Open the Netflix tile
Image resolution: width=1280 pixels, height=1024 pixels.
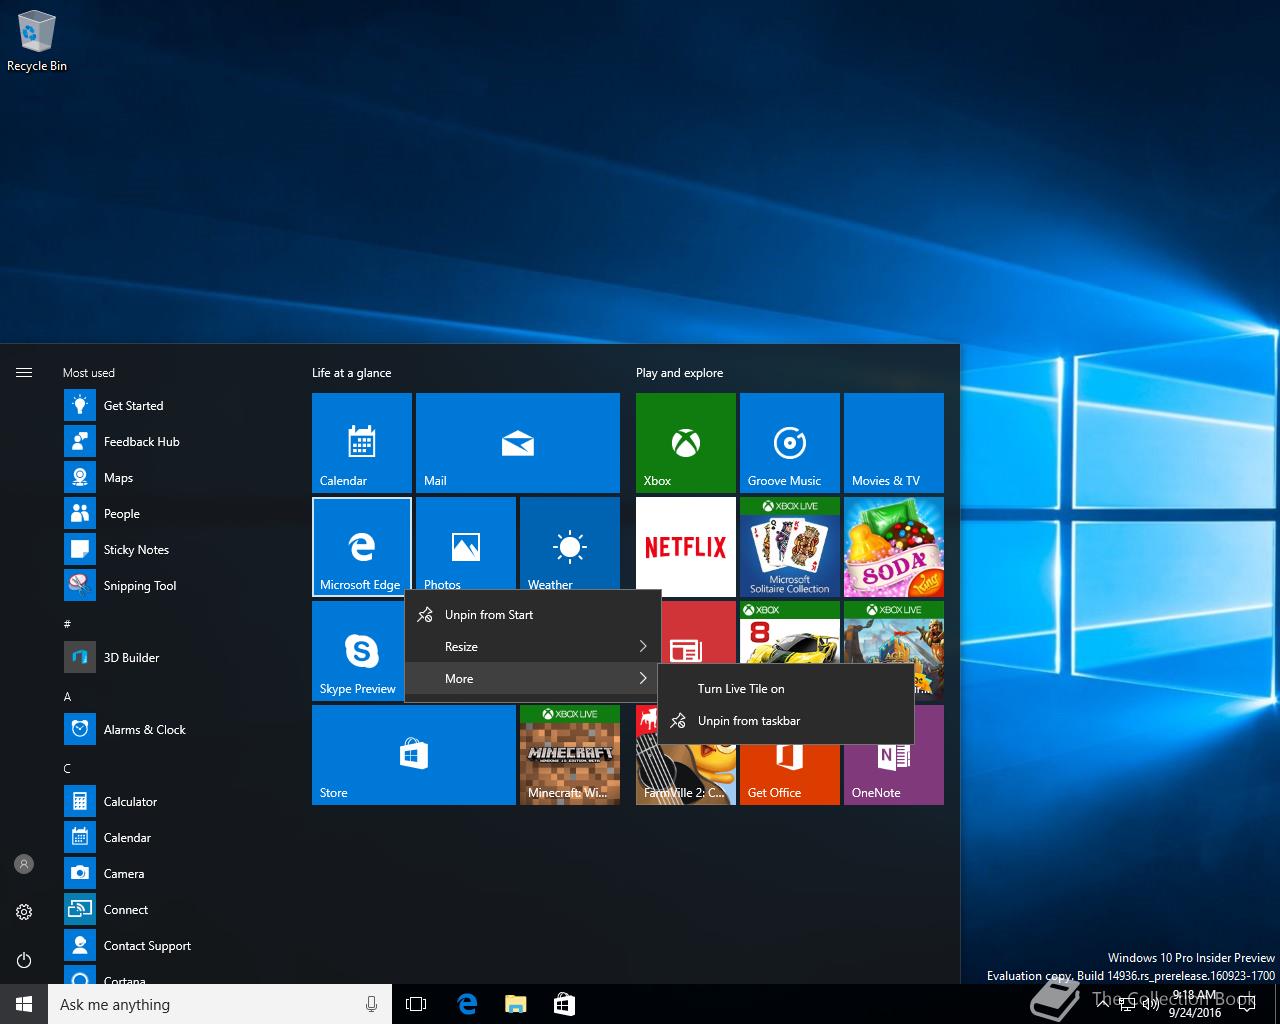[686, 547]
